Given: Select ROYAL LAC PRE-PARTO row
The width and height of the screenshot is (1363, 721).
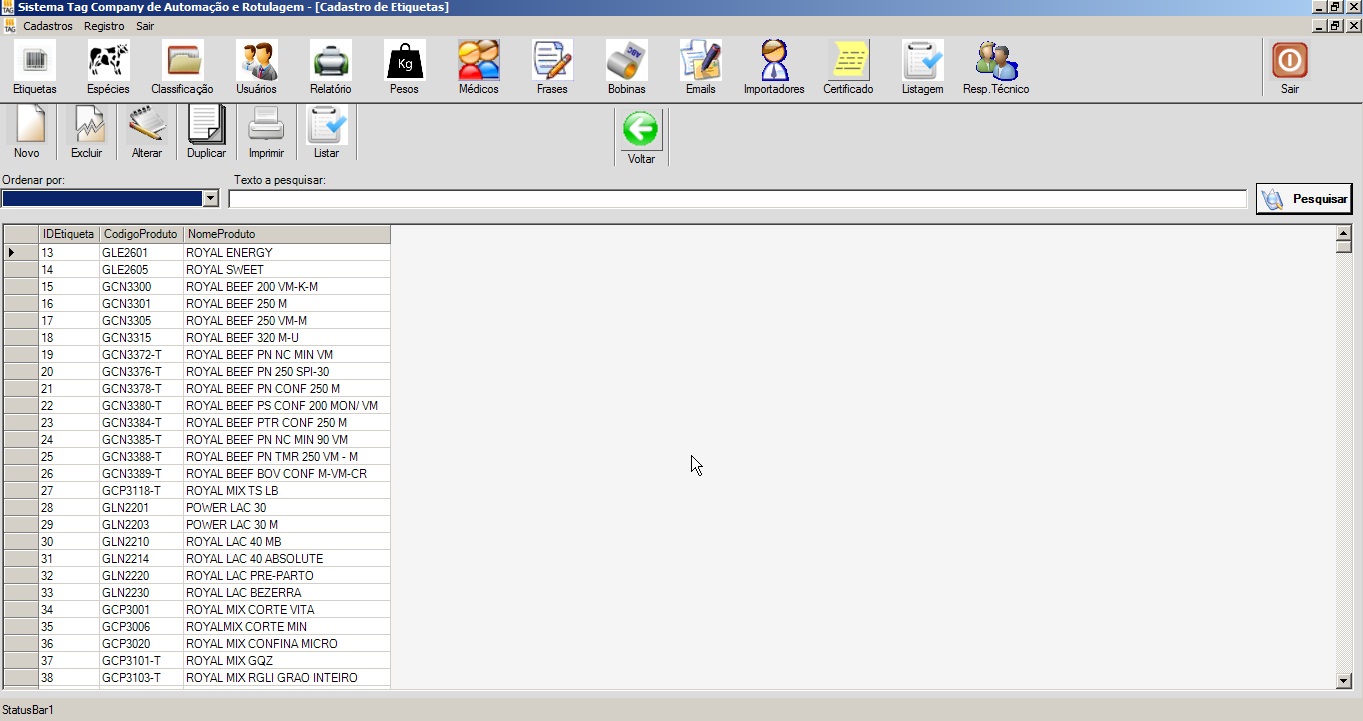Looking at the screenshot, I should point(197,576).
